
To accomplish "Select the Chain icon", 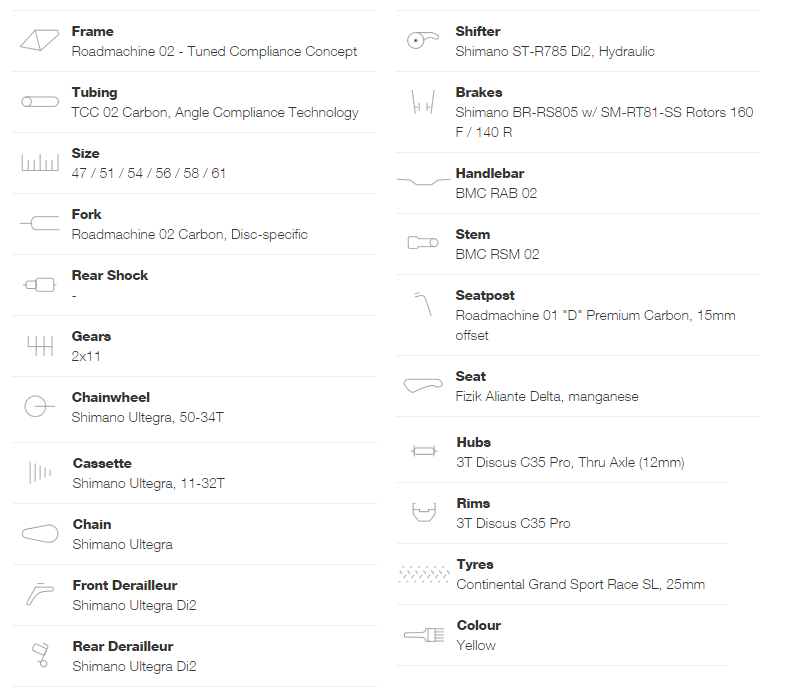I will point(40,534).
